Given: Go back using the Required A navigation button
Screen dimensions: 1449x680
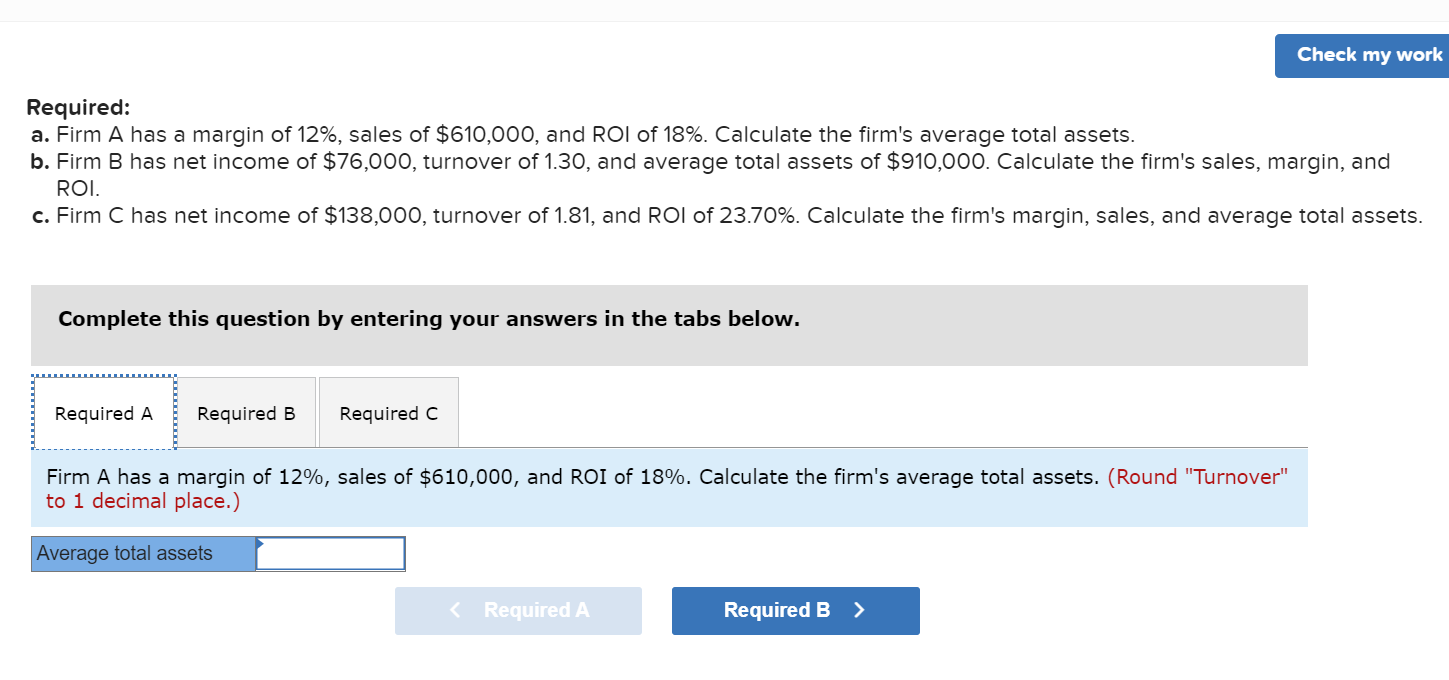Looking at the screenshot, I should 518,610.
